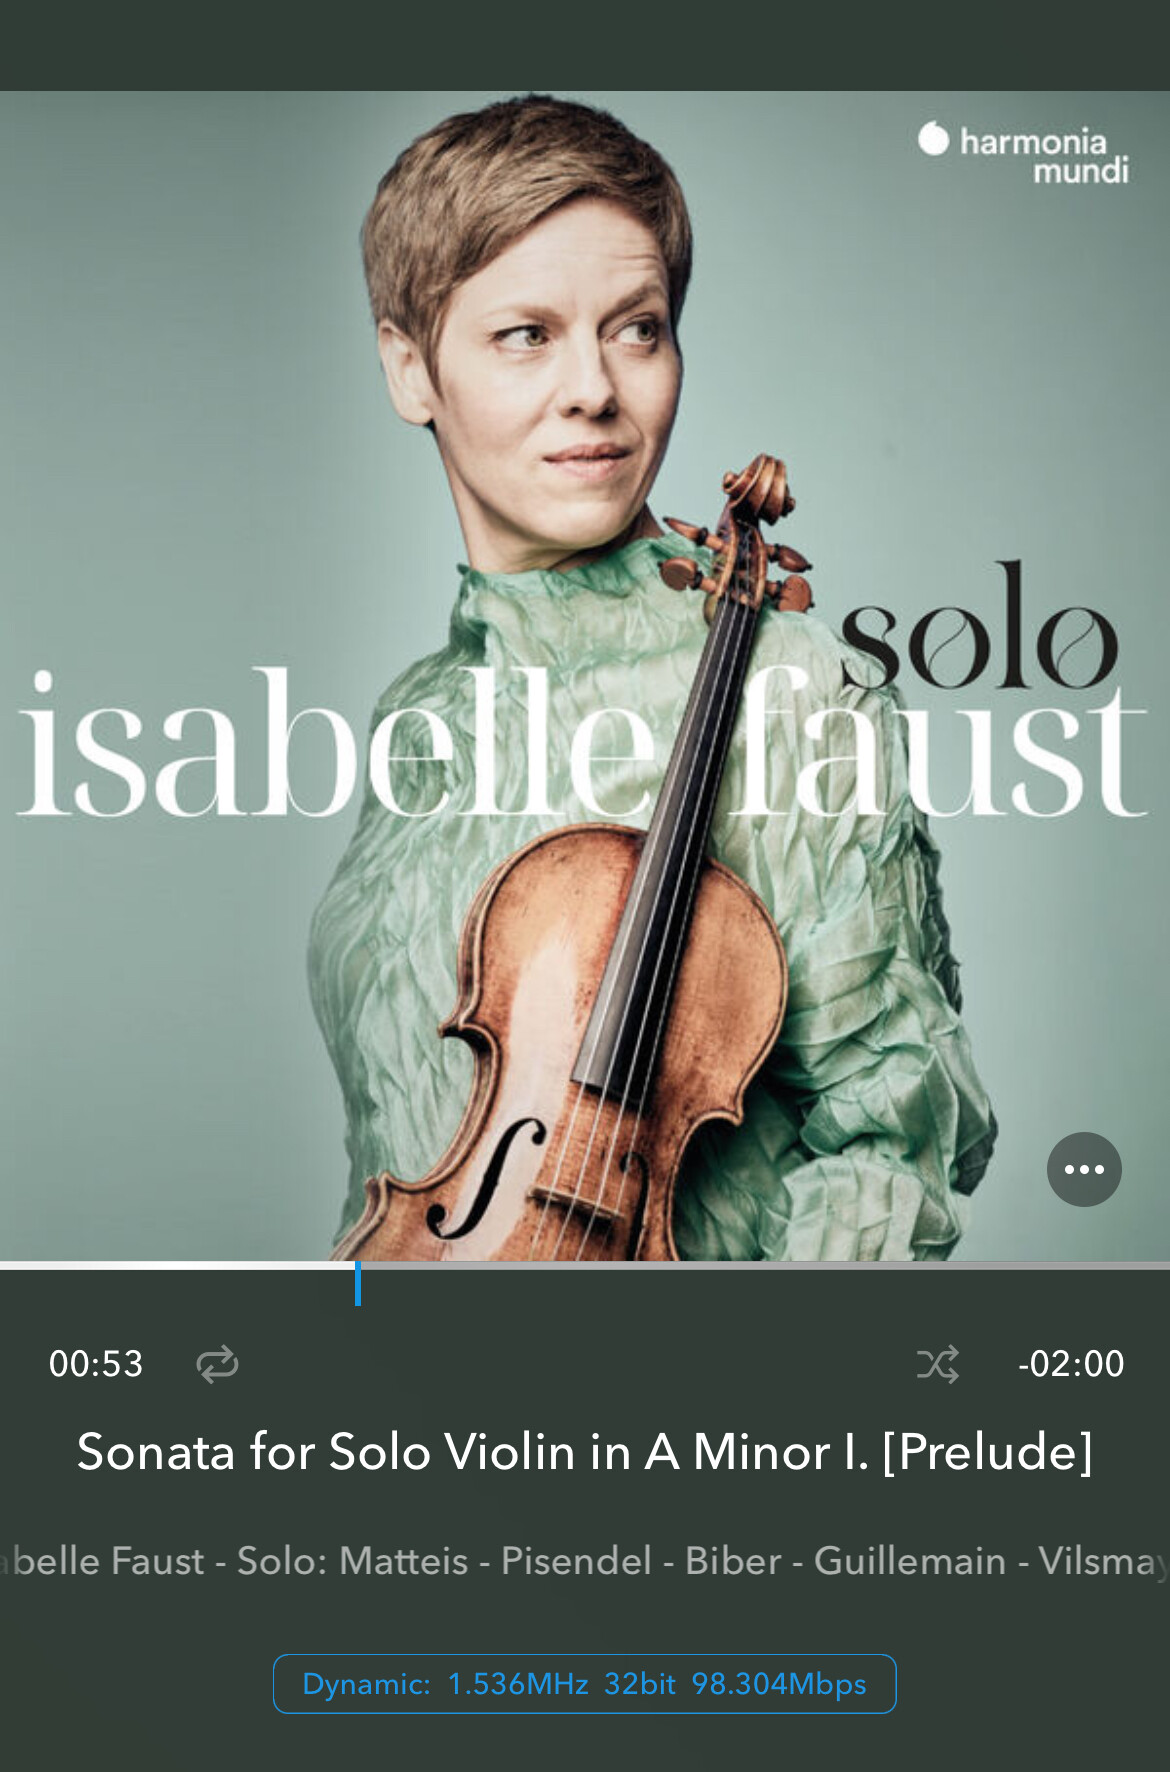The width and height of the screenshot is (1170, 1772).
Task: Seek ahead on the unplayed gray progress bar
Action: click(x=766, y=1265)
